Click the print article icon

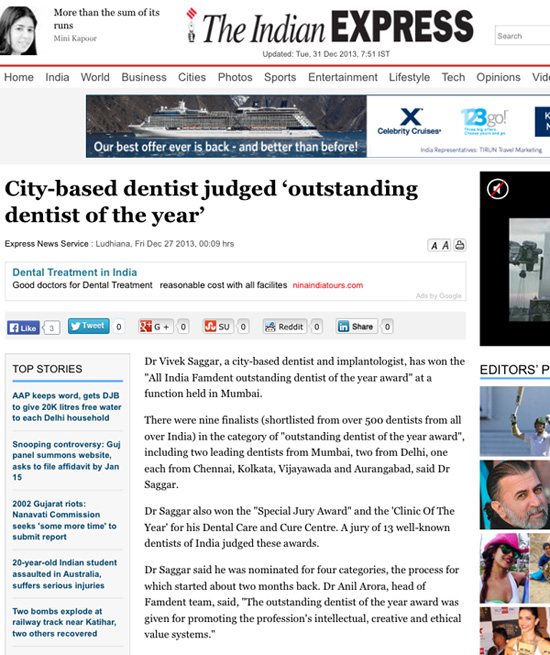(x=459, y=245)
